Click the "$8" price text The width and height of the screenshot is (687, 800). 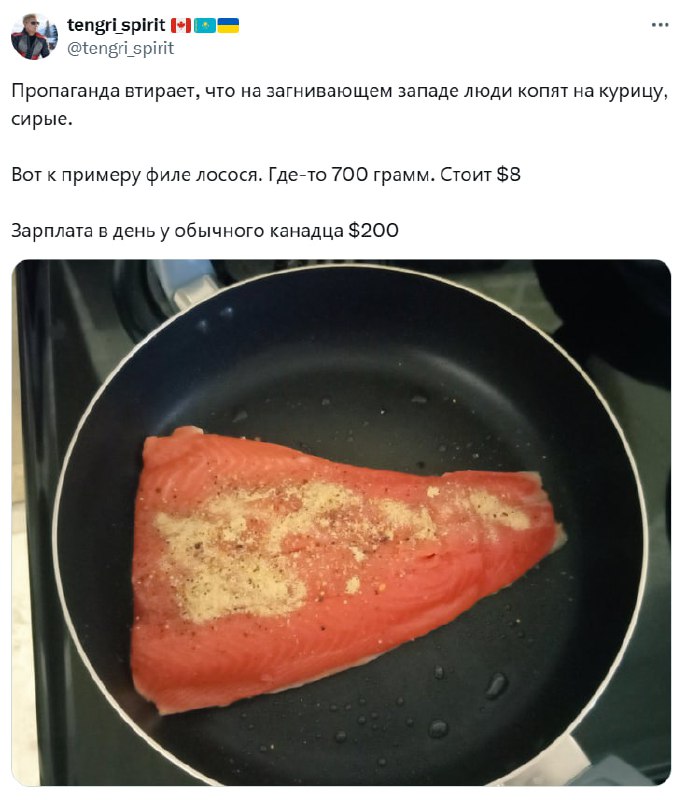tap(508, 174)
